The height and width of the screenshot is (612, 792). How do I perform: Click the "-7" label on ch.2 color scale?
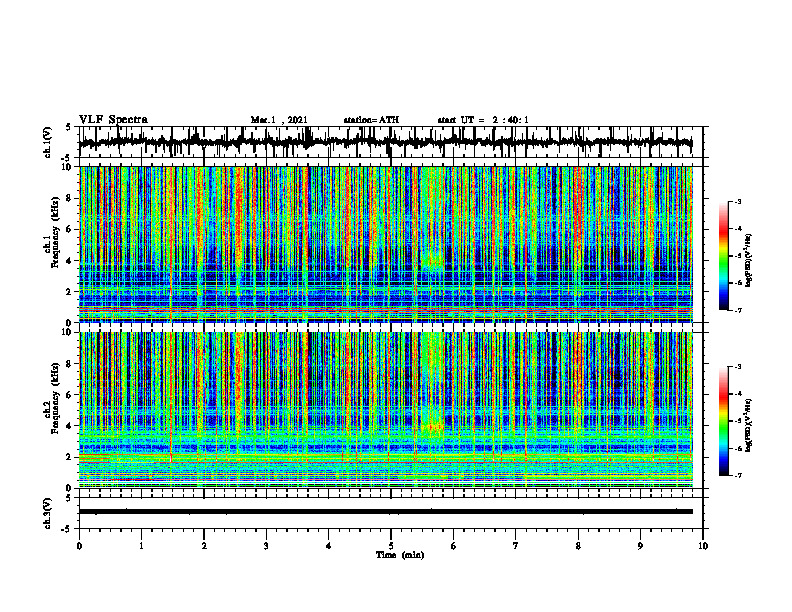pos(738,476)
